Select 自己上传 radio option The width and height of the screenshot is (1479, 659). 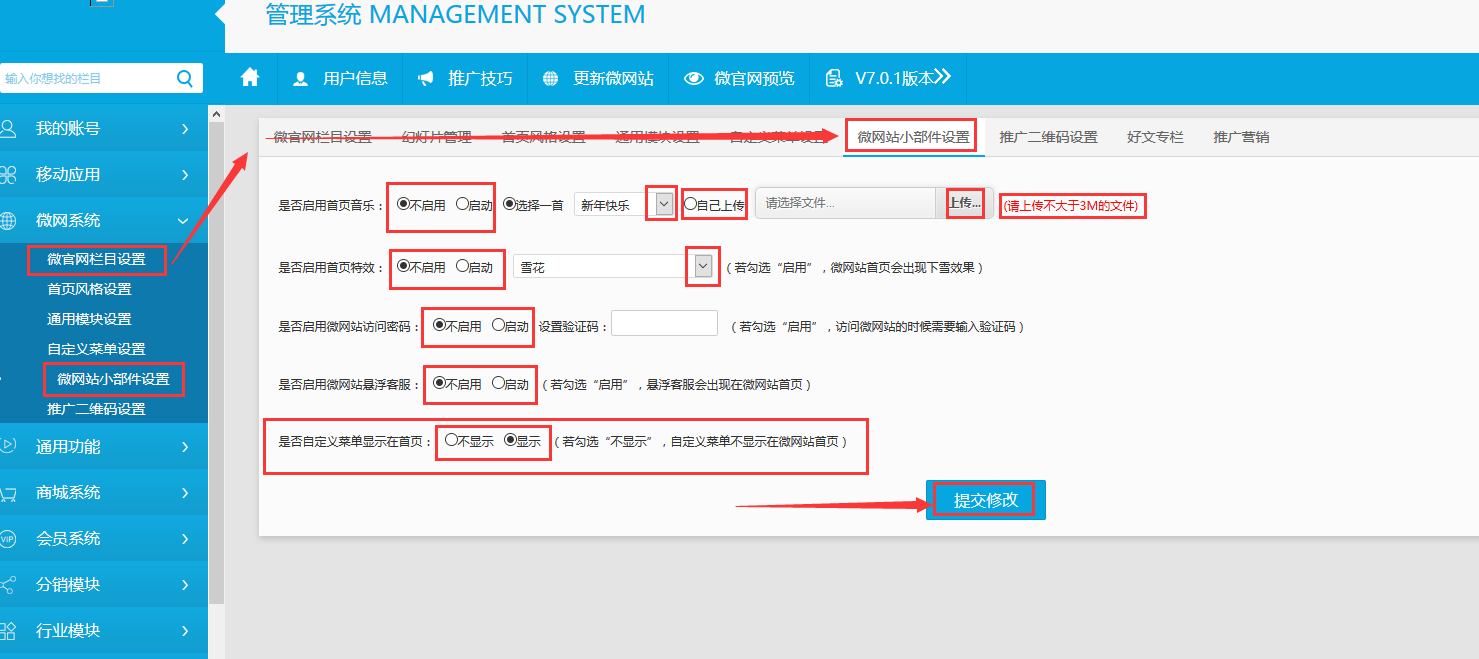point(690,204)
